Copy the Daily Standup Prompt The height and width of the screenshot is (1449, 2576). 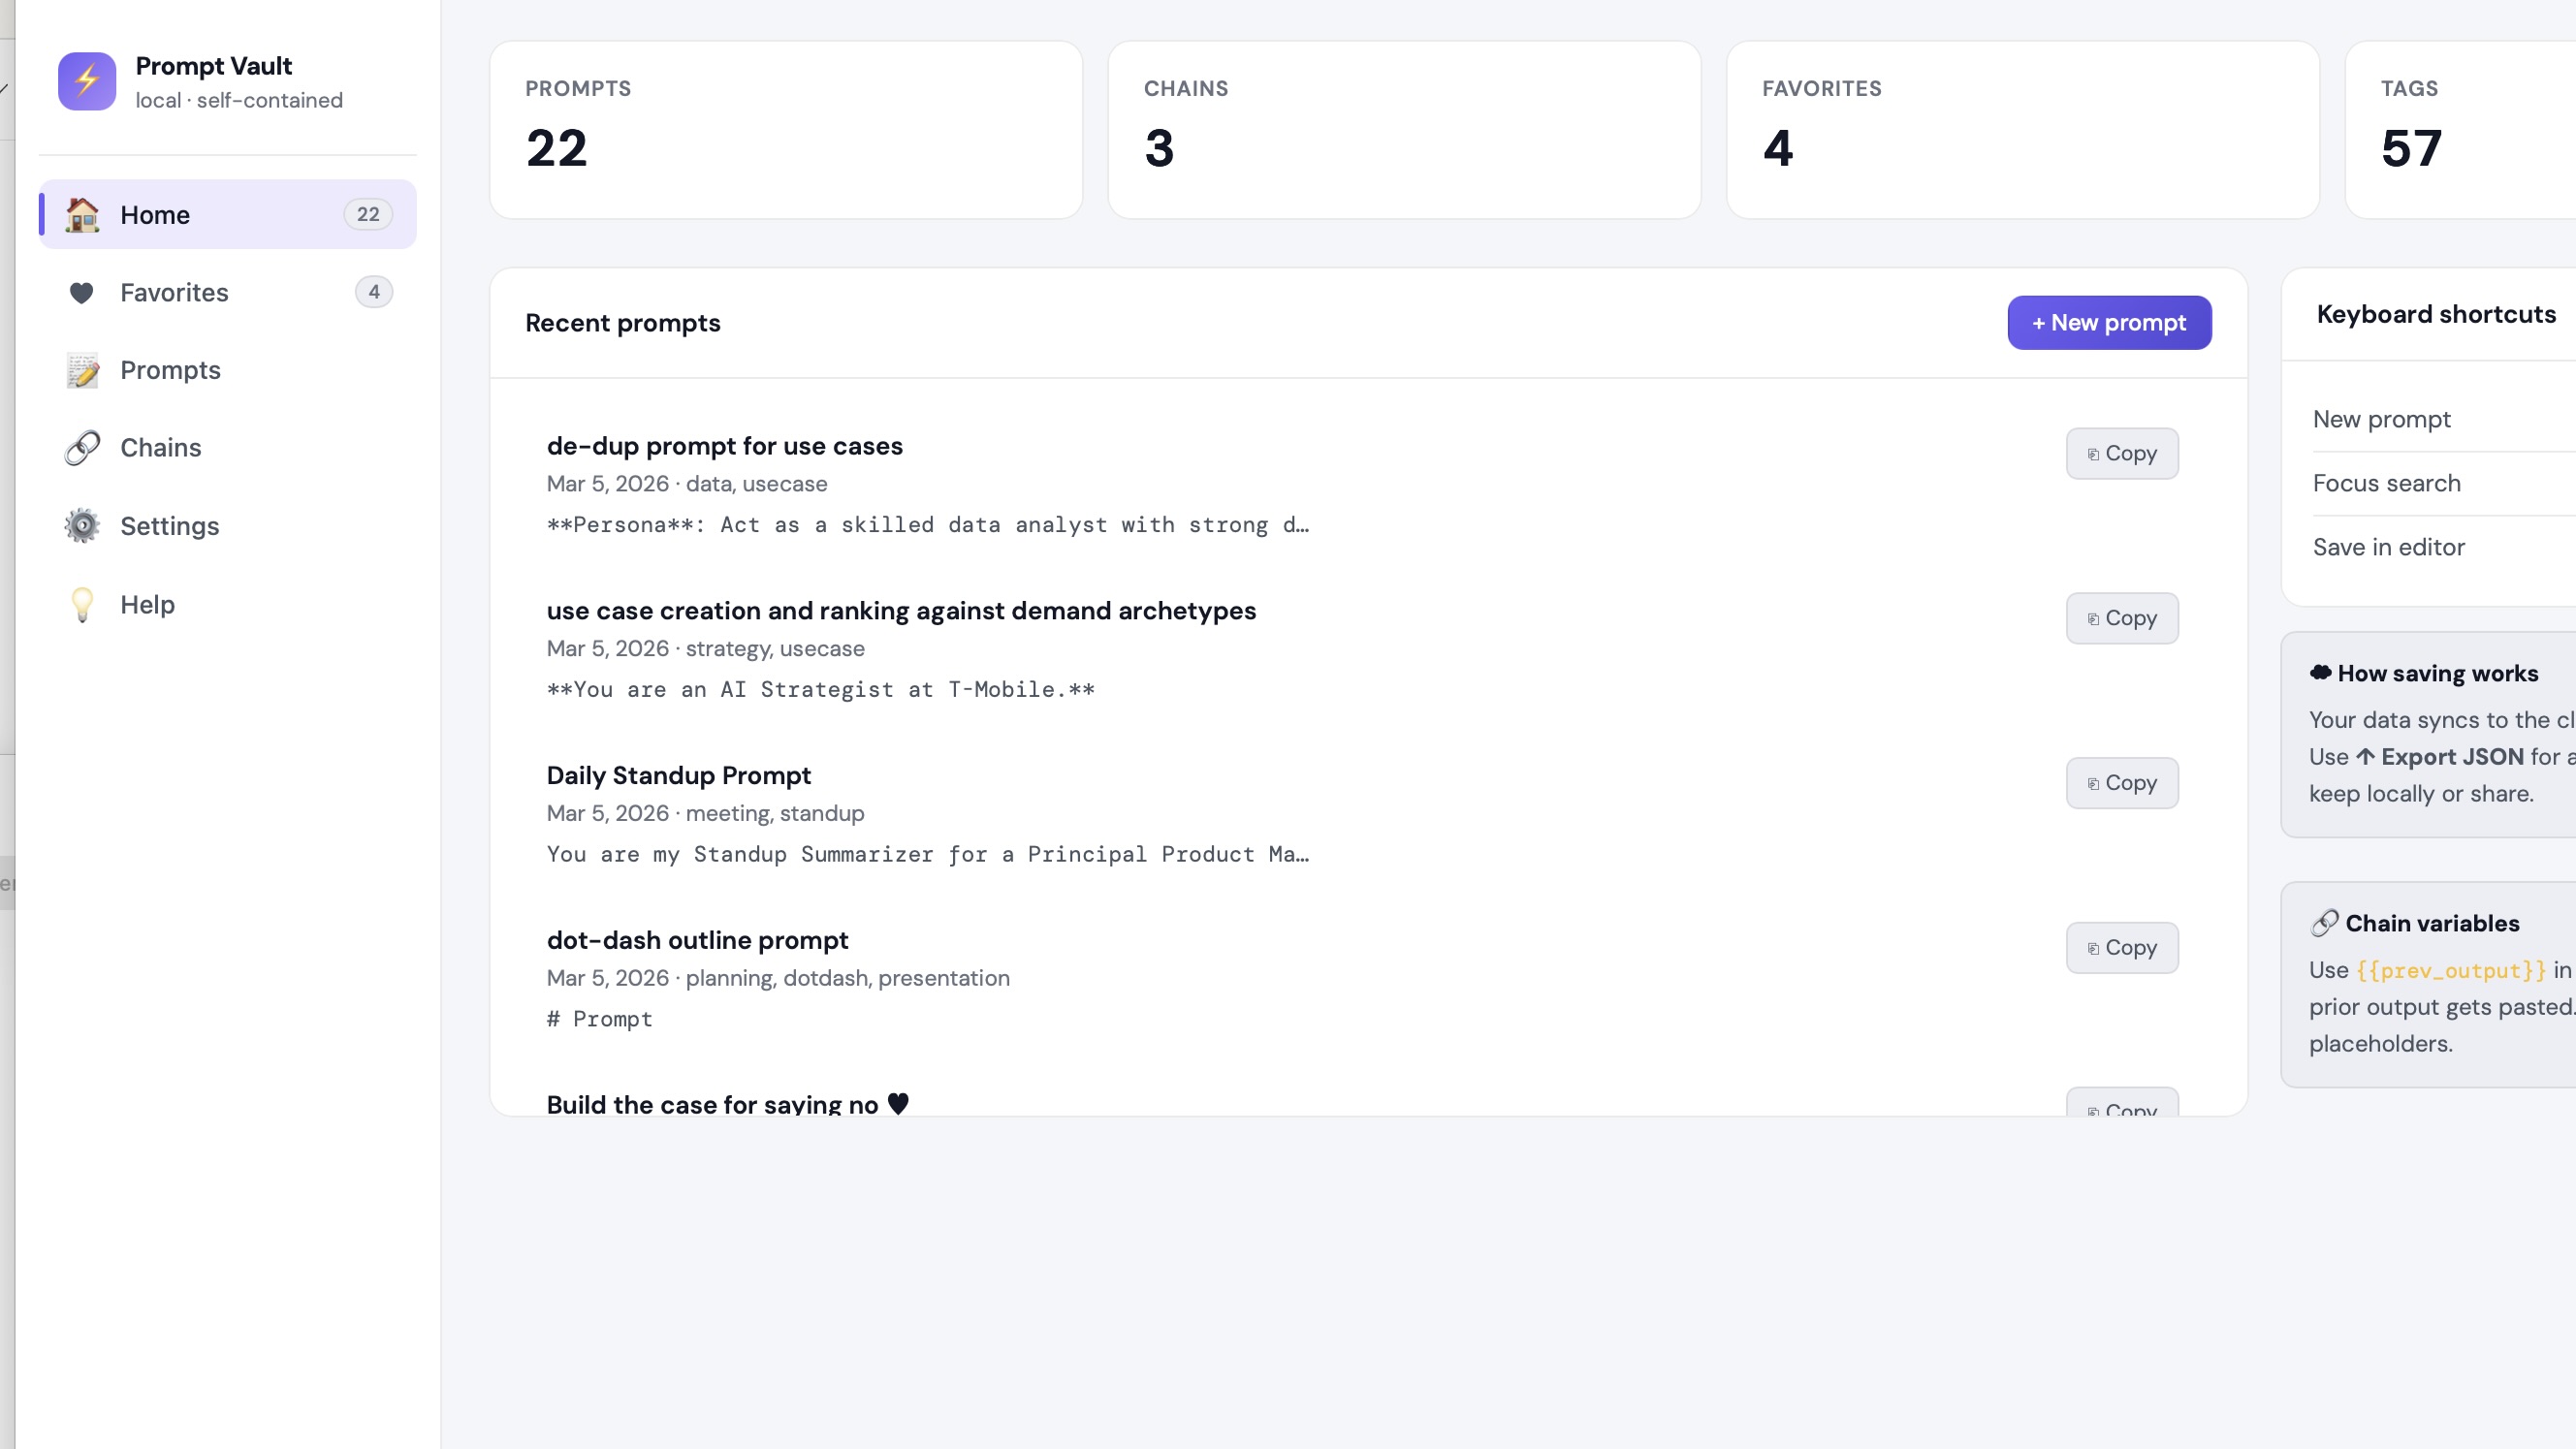(x=2122, y=783)
